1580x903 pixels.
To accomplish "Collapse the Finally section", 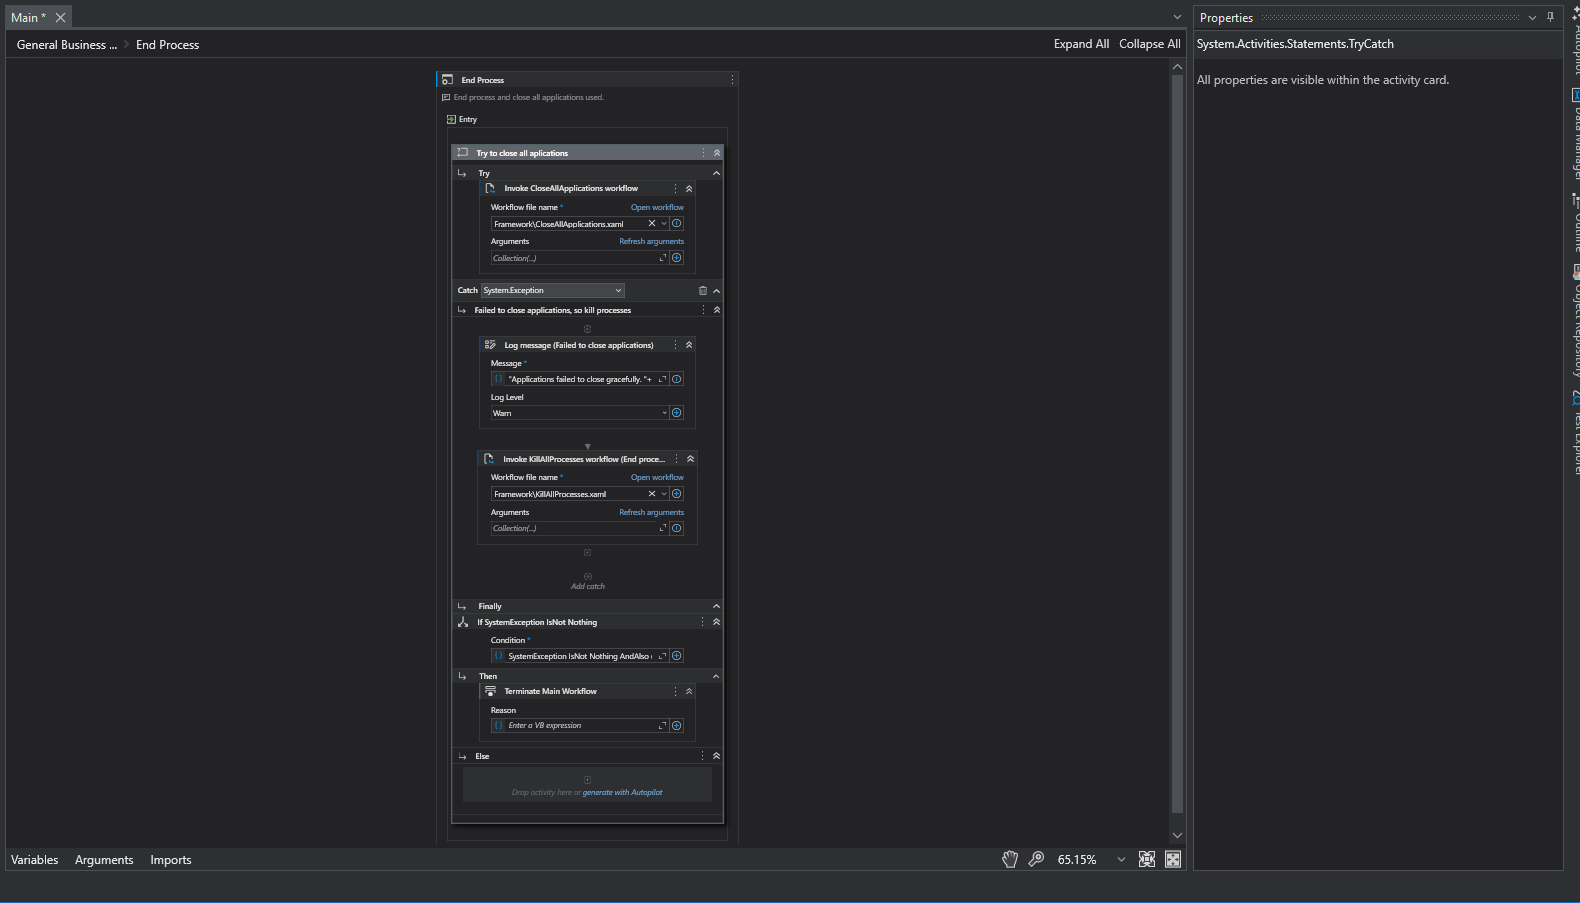I will click(717, 606).
